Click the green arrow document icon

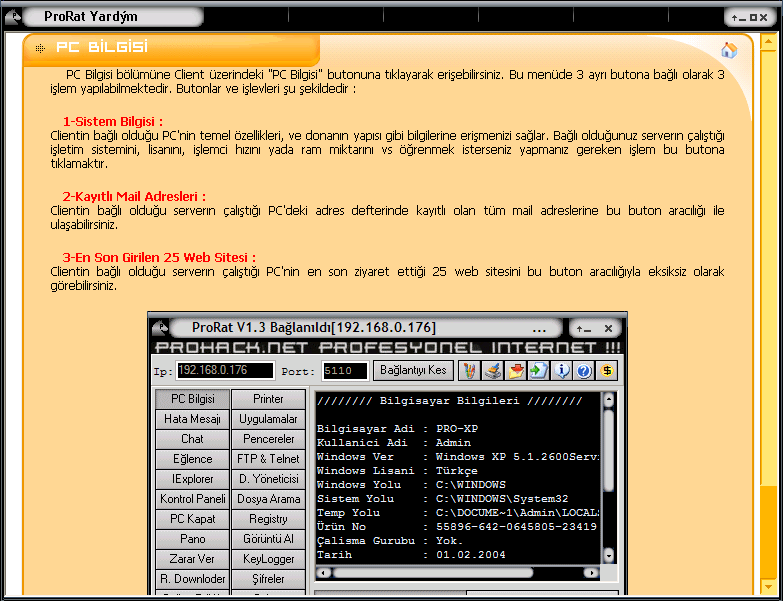tap(539, 371)
